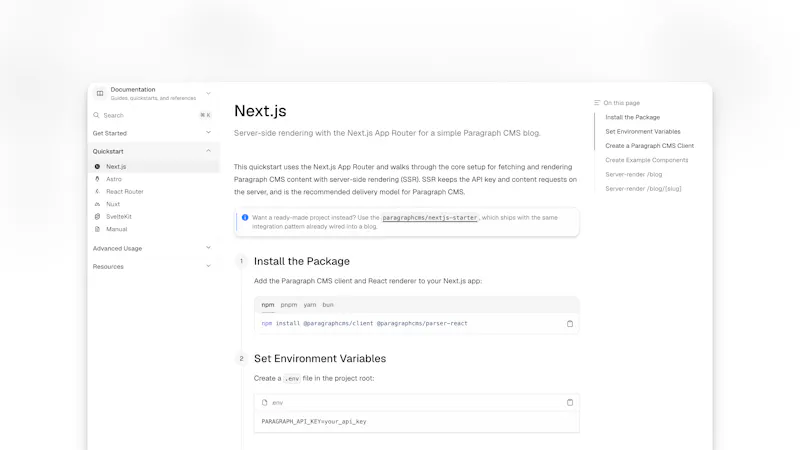The height and width of the screenshot is (450, 800).
Task: Click the Next.js page title
Action: click(x=260, y=111)
